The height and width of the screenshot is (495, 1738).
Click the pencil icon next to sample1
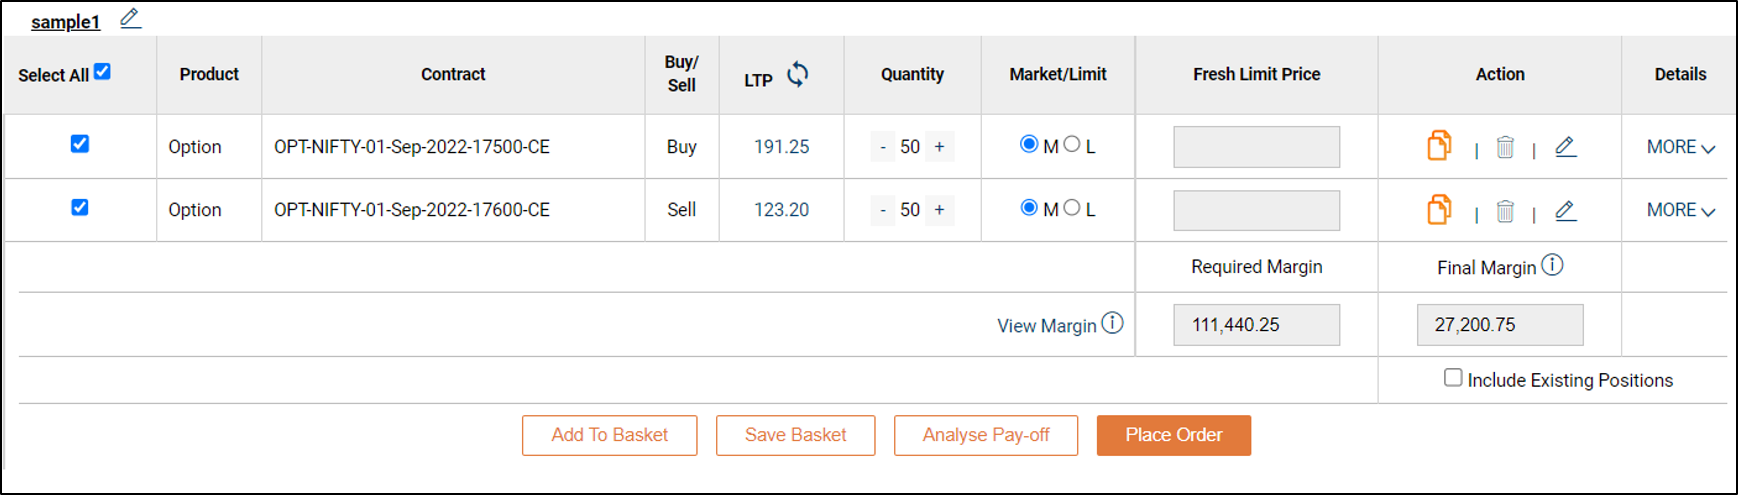tap(130, 19)
